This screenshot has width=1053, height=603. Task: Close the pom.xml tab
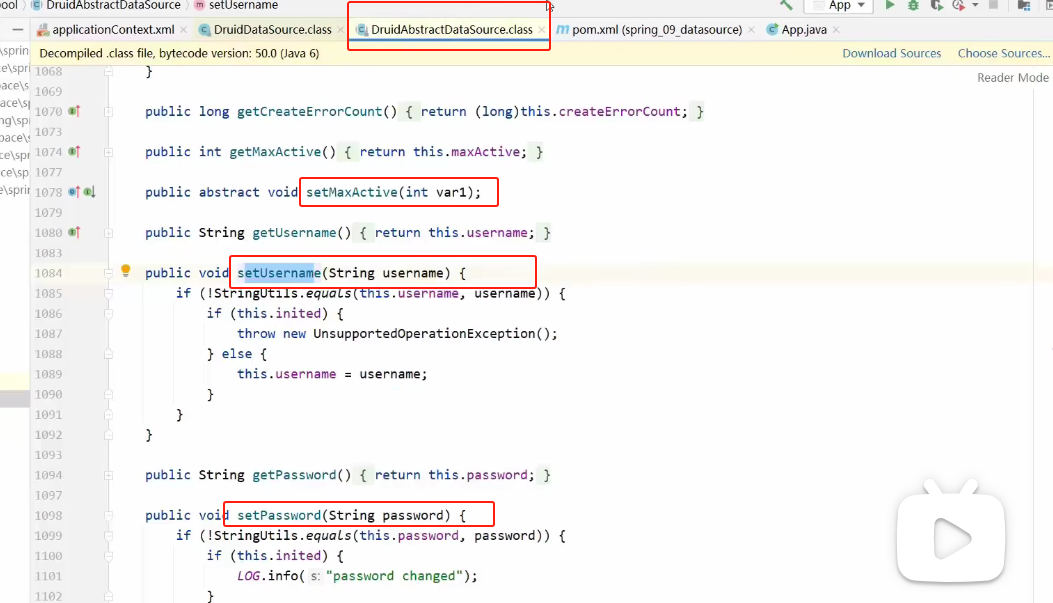click(751, 30)
